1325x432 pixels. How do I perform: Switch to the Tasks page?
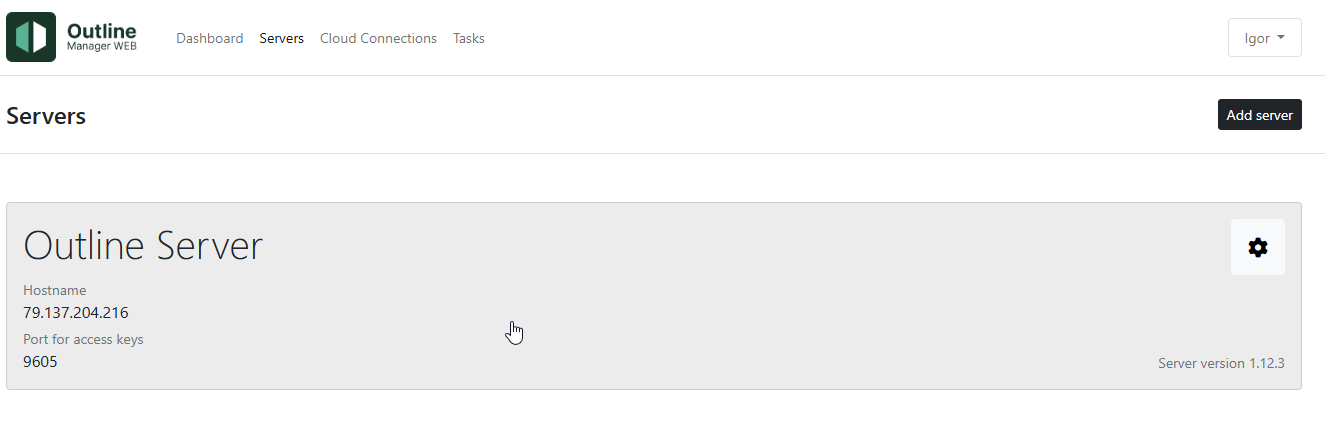[x=469, y=38]
